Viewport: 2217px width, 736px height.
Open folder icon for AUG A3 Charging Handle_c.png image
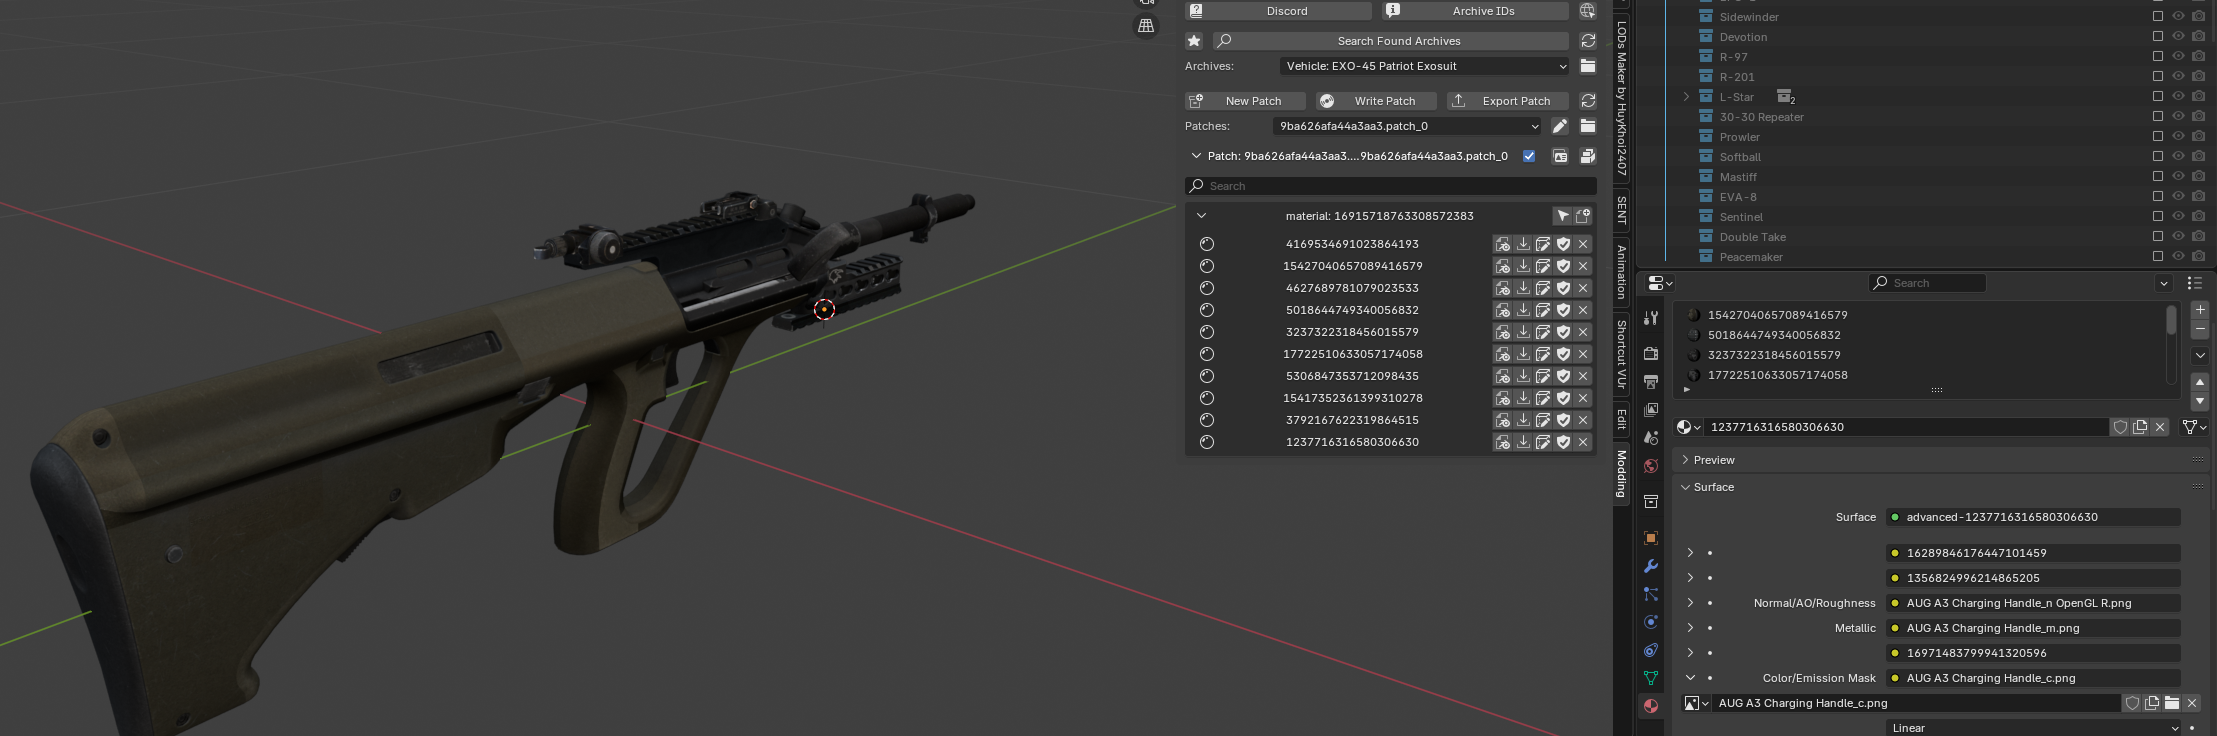2172,703
